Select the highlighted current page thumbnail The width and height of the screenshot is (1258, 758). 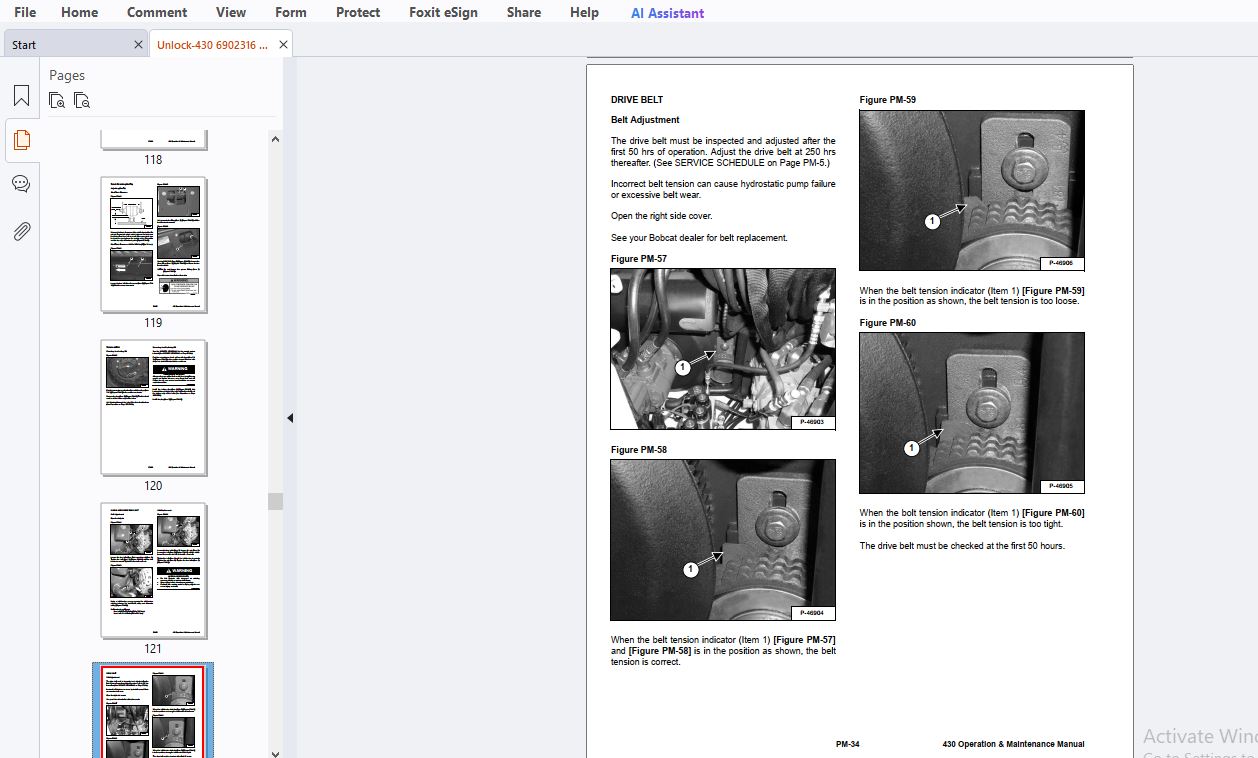[x=153, y=711]
